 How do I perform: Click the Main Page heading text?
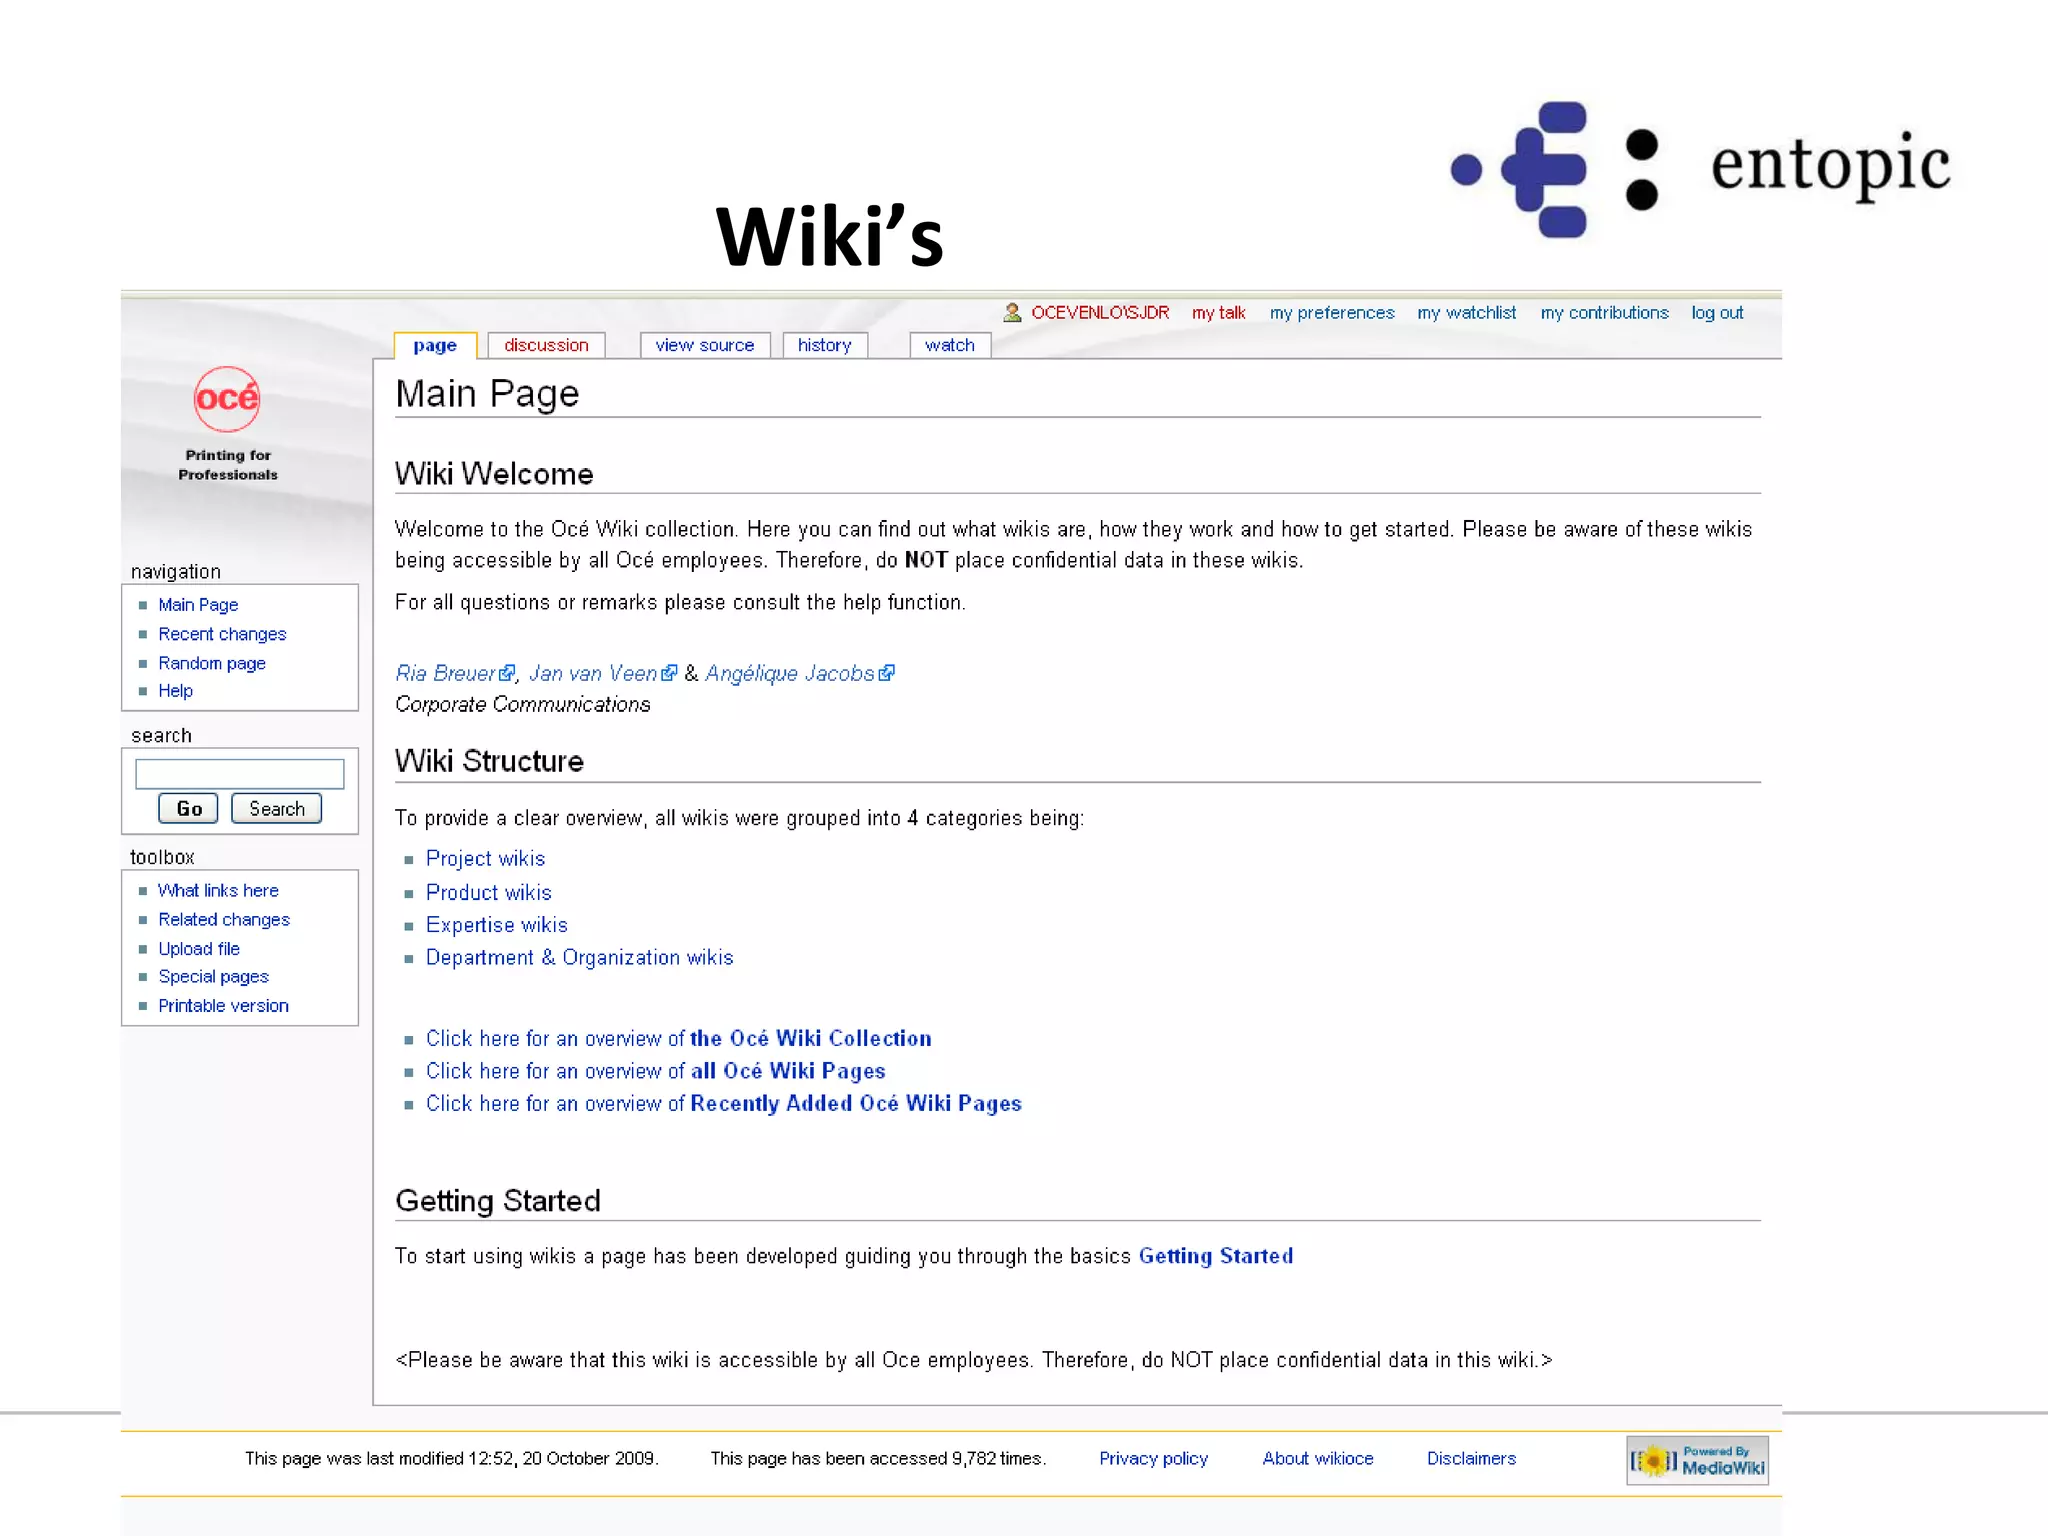tap(487, 394)
